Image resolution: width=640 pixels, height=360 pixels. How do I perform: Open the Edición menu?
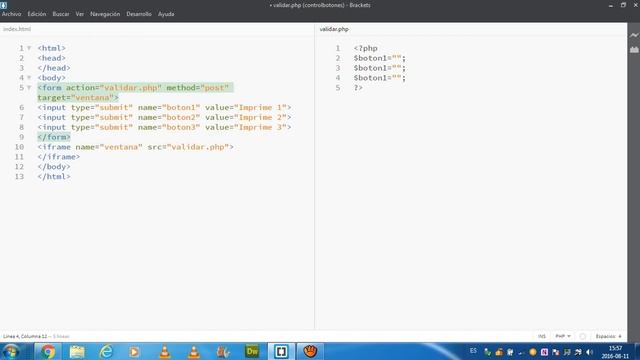(x=37, y=14)
